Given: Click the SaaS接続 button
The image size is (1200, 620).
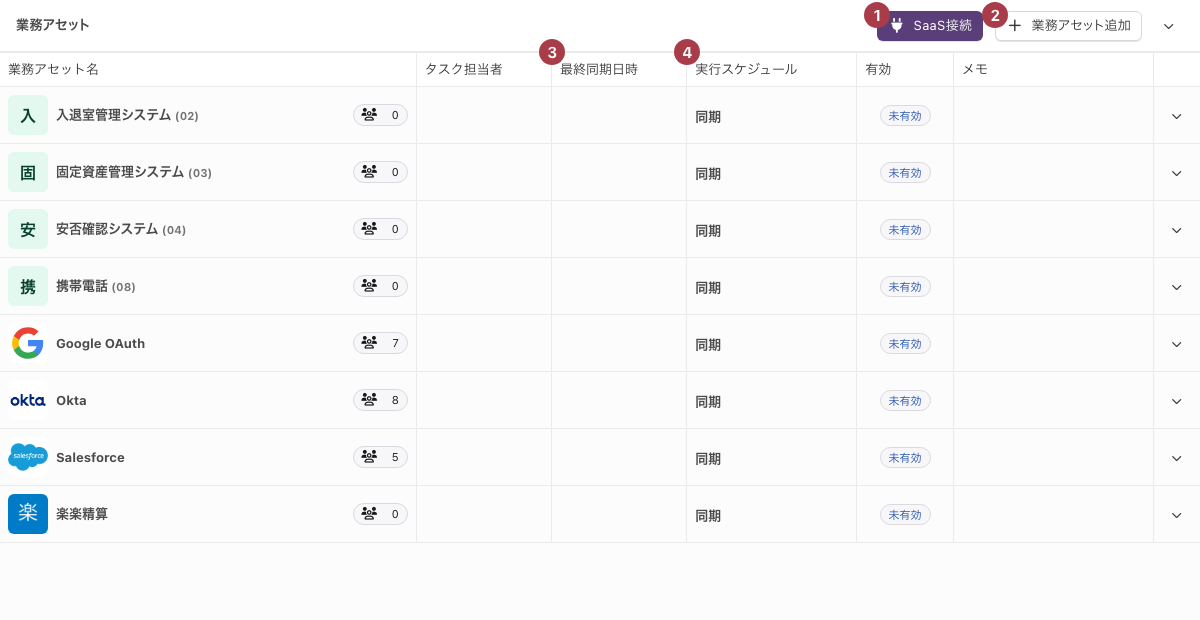Looking at the screenshot, I should (929, 26).
